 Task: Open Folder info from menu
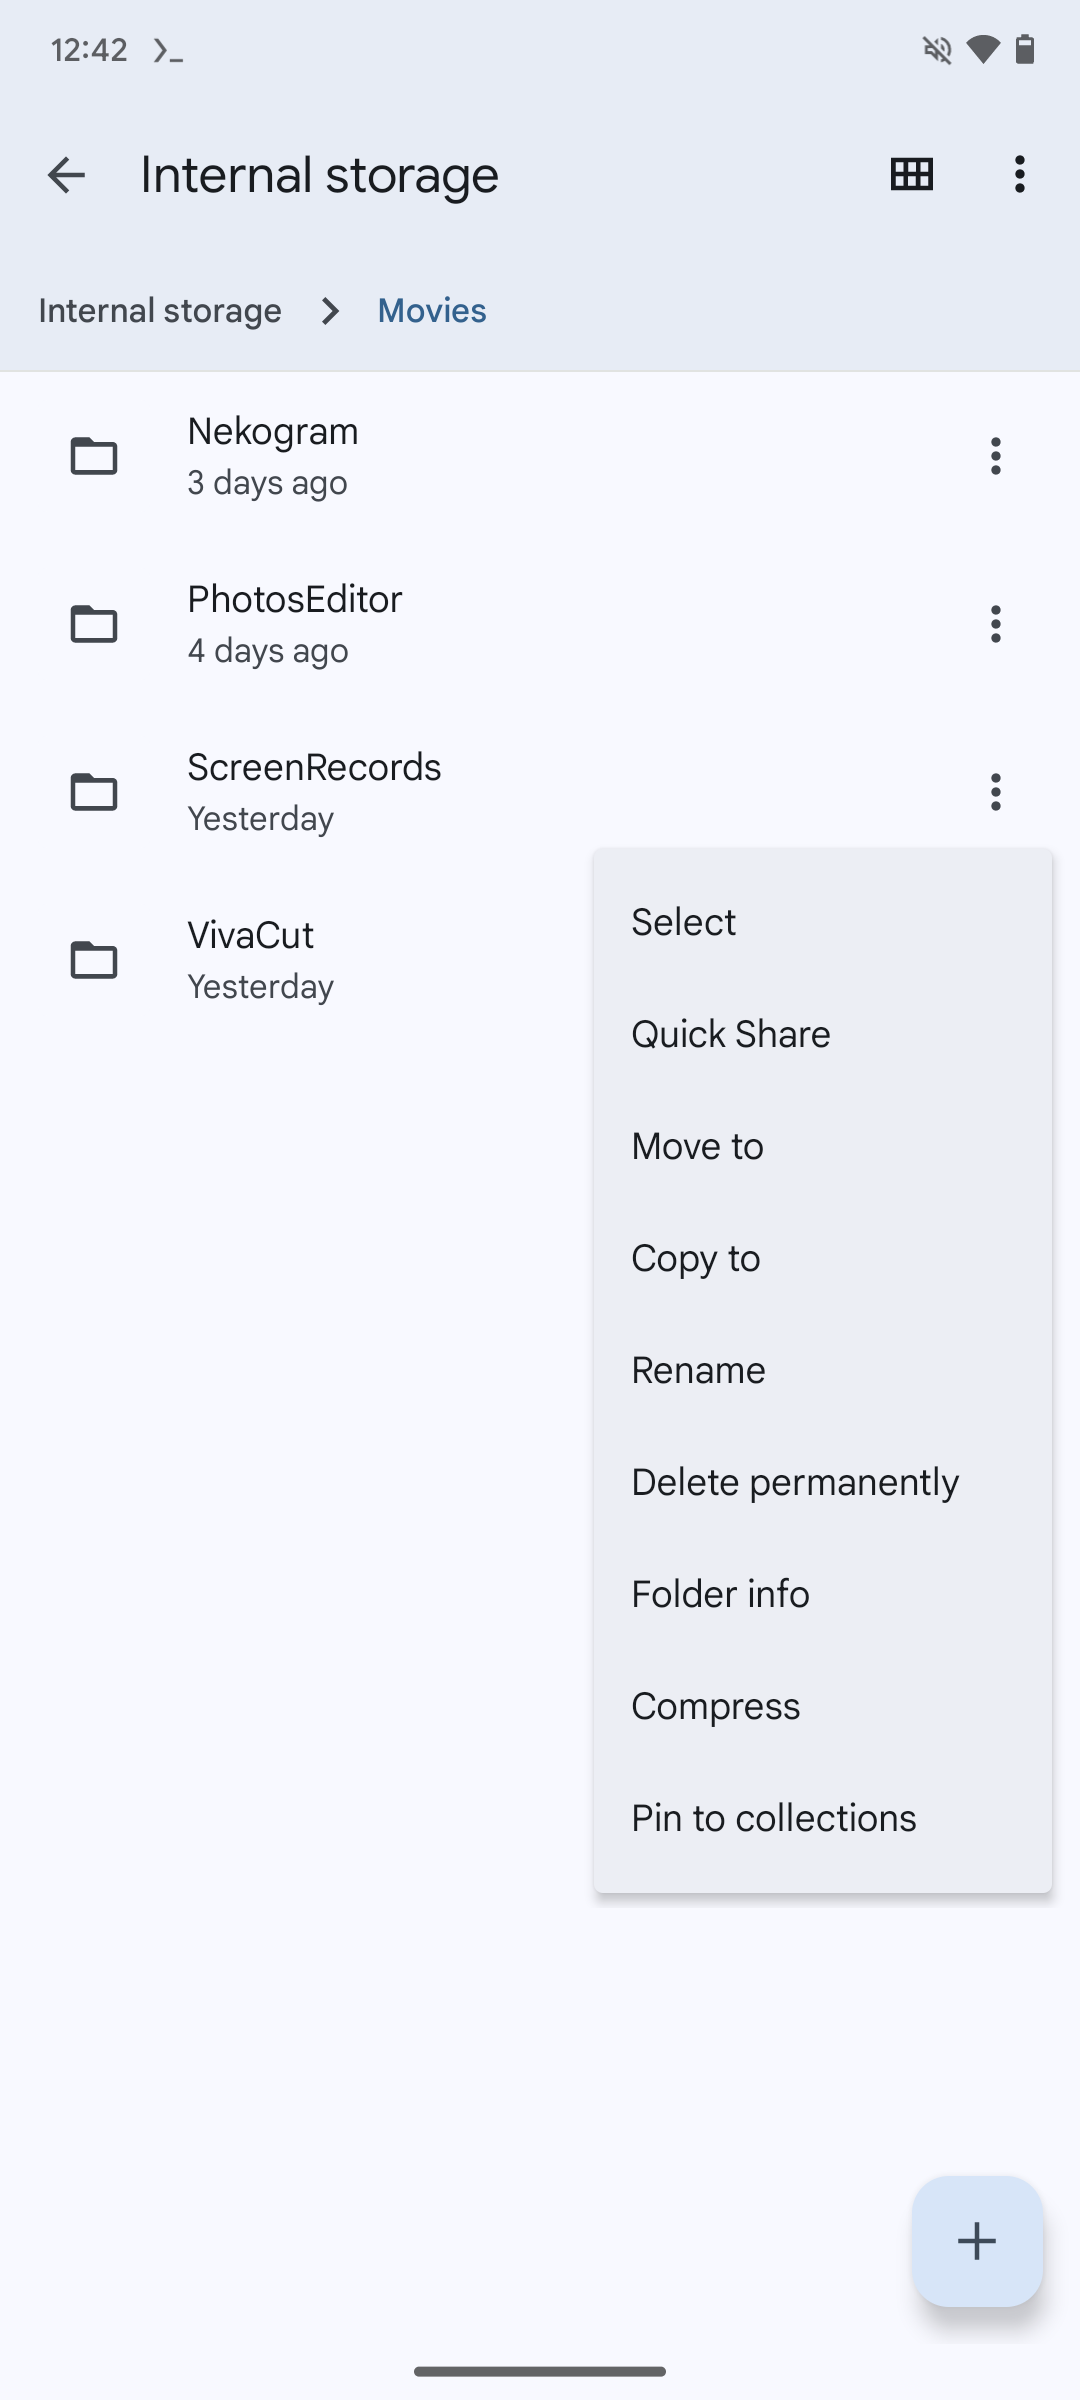[x=720, y=1594]
